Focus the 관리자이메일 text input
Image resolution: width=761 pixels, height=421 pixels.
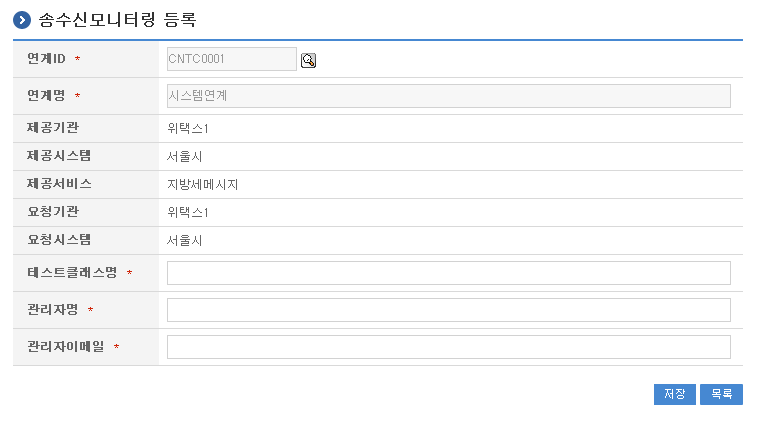click(x=448, y=347)
